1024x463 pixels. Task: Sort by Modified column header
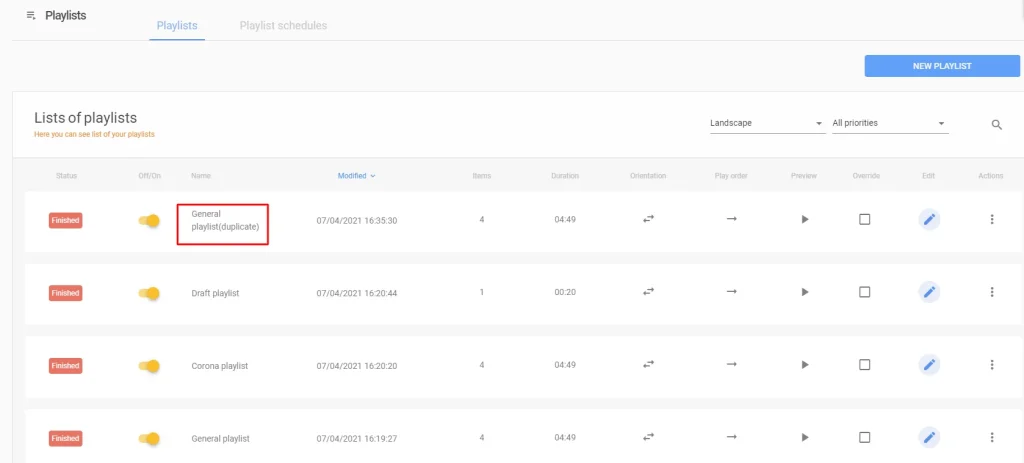(357, 176)
